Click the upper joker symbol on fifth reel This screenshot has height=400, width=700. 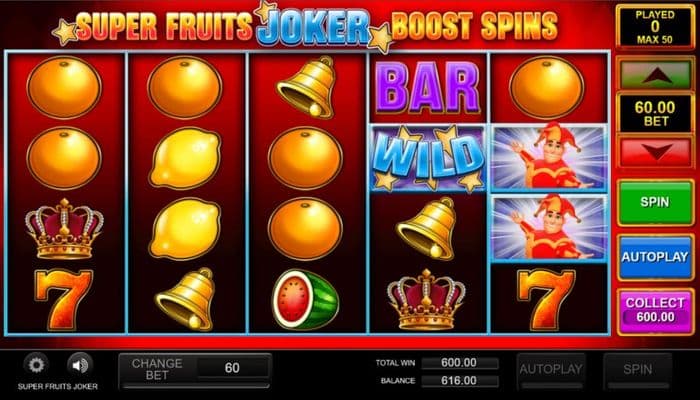549,158
